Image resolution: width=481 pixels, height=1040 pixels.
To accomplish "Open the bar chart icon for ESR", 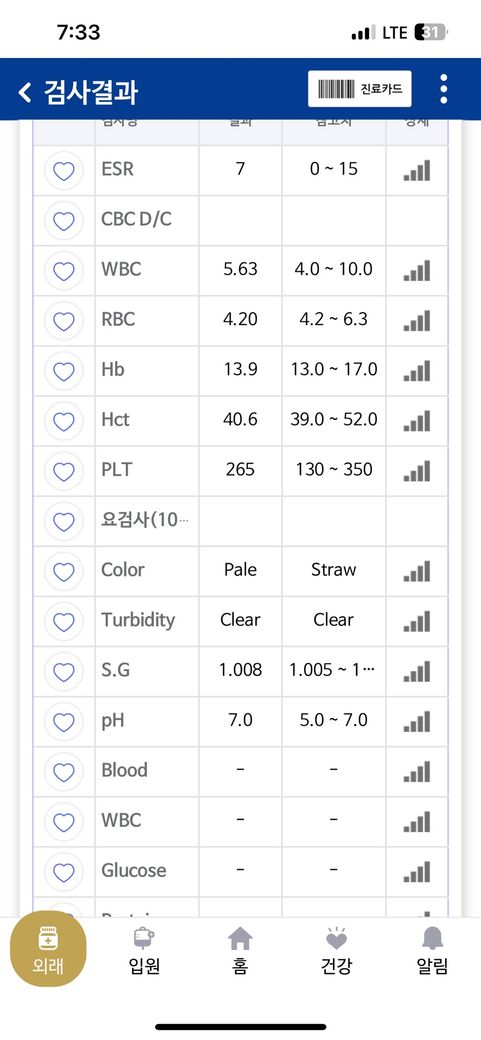I will [x=417, y=170].
